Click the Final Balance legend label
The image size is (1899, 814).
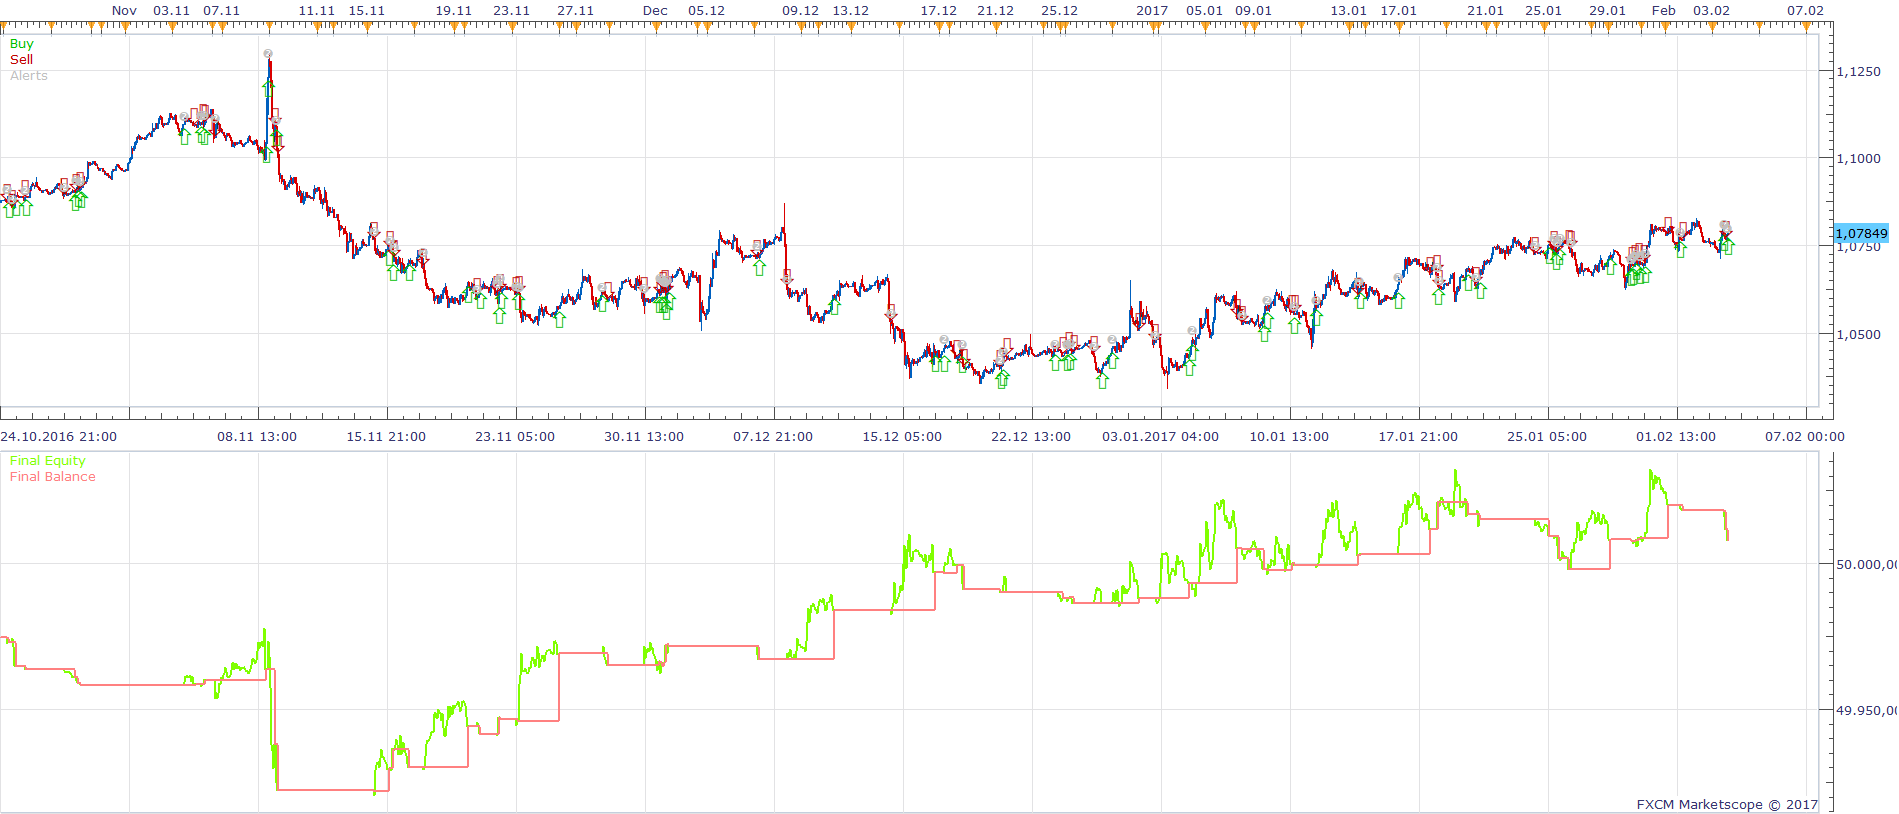[x=52, y=477]
